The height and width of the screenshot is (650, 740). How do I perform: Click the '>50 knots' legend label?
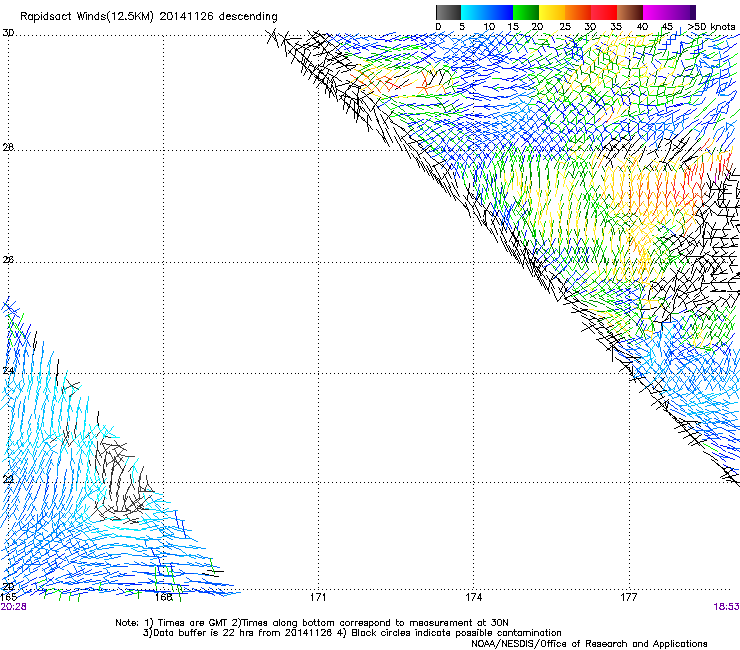point(712,27)
